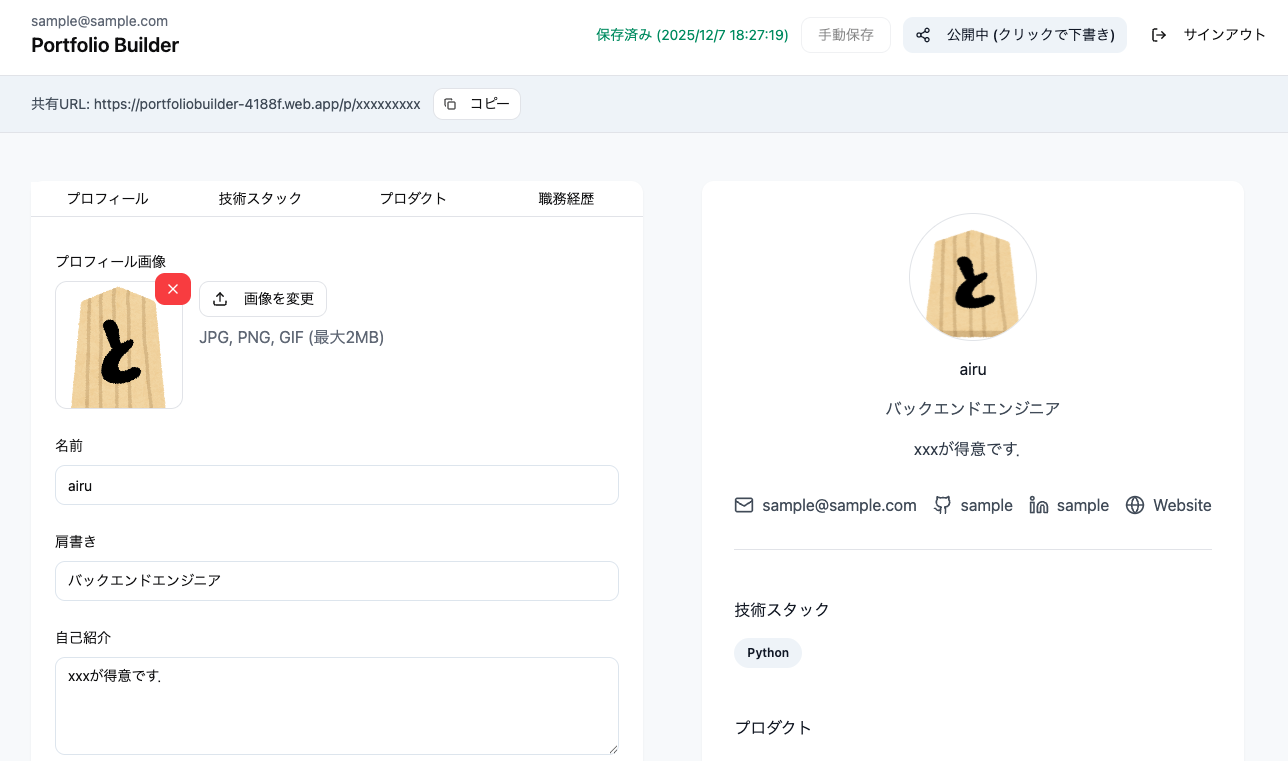
Task: Open the プロダクト tab
Action: click(413, 198)
